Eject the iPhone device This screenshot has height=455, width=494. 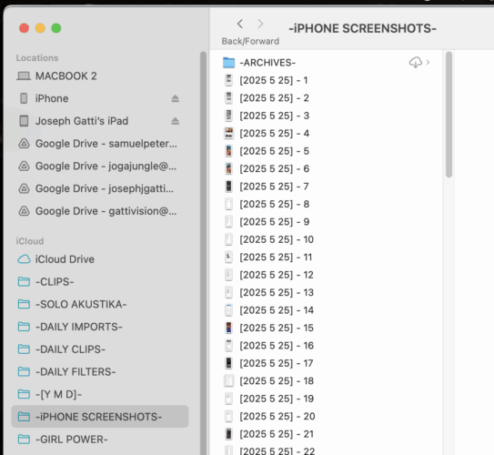175,99
